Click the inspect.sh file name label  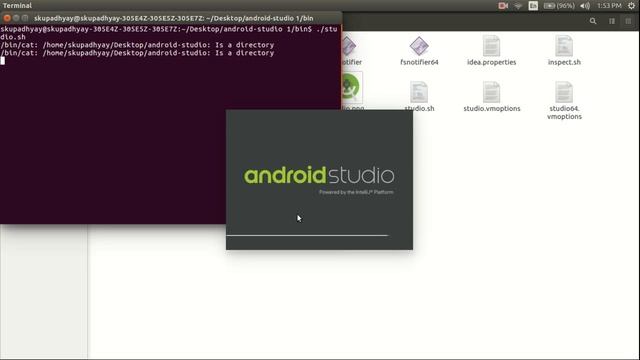point(564,62)
